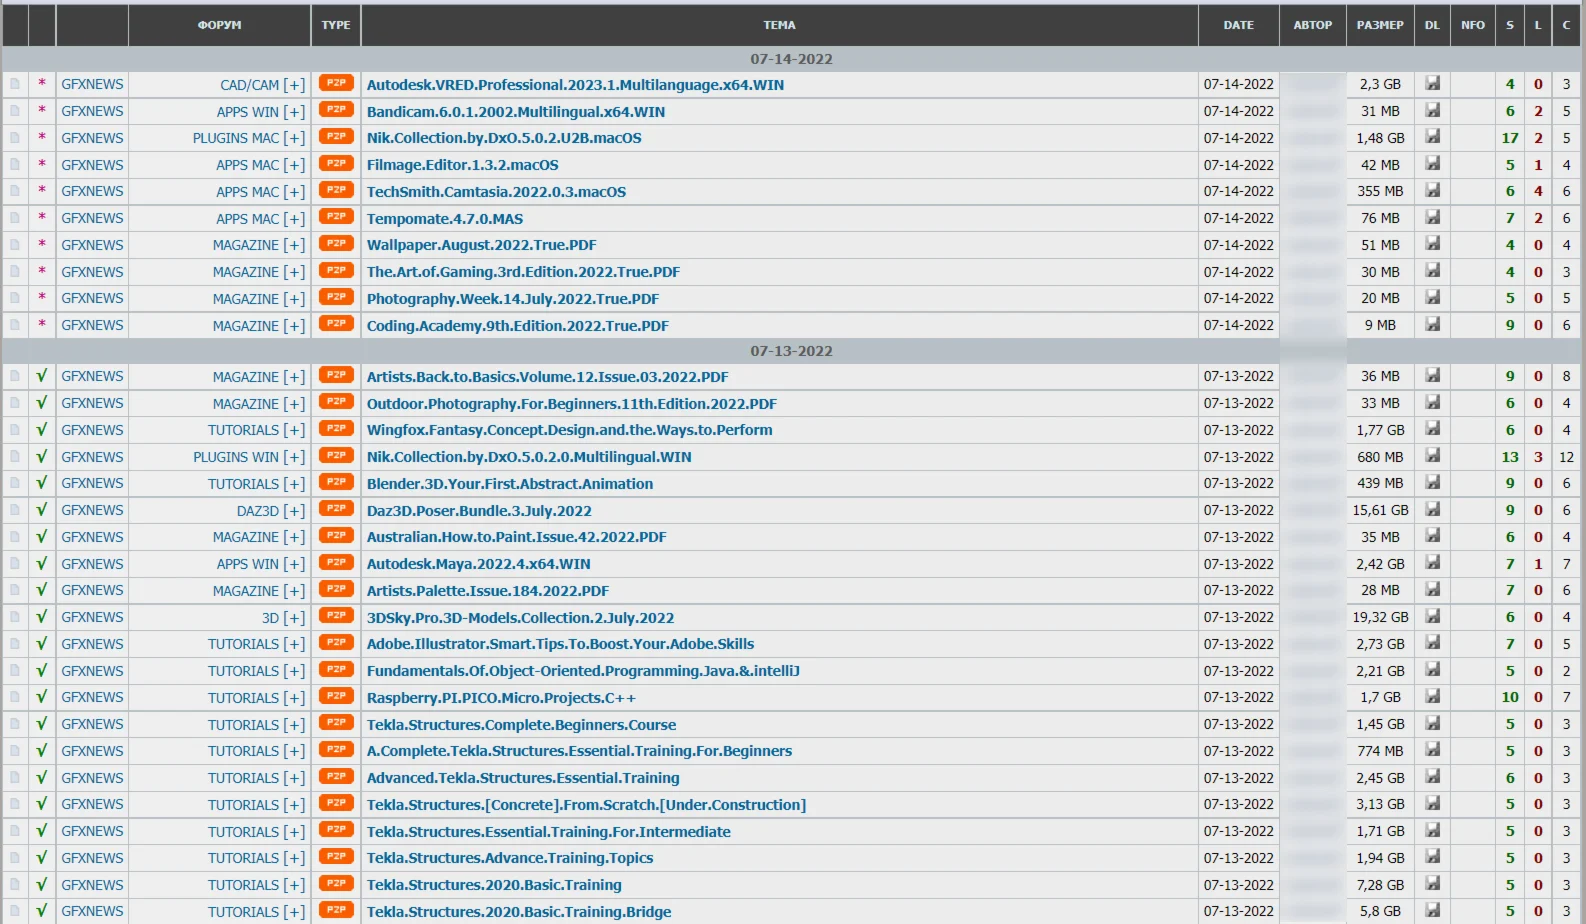Click the seed count 17 in the Nik.Collection macOS row
The height and width of the screenshot is (924, 1586).
click(x=1510, y=138)
